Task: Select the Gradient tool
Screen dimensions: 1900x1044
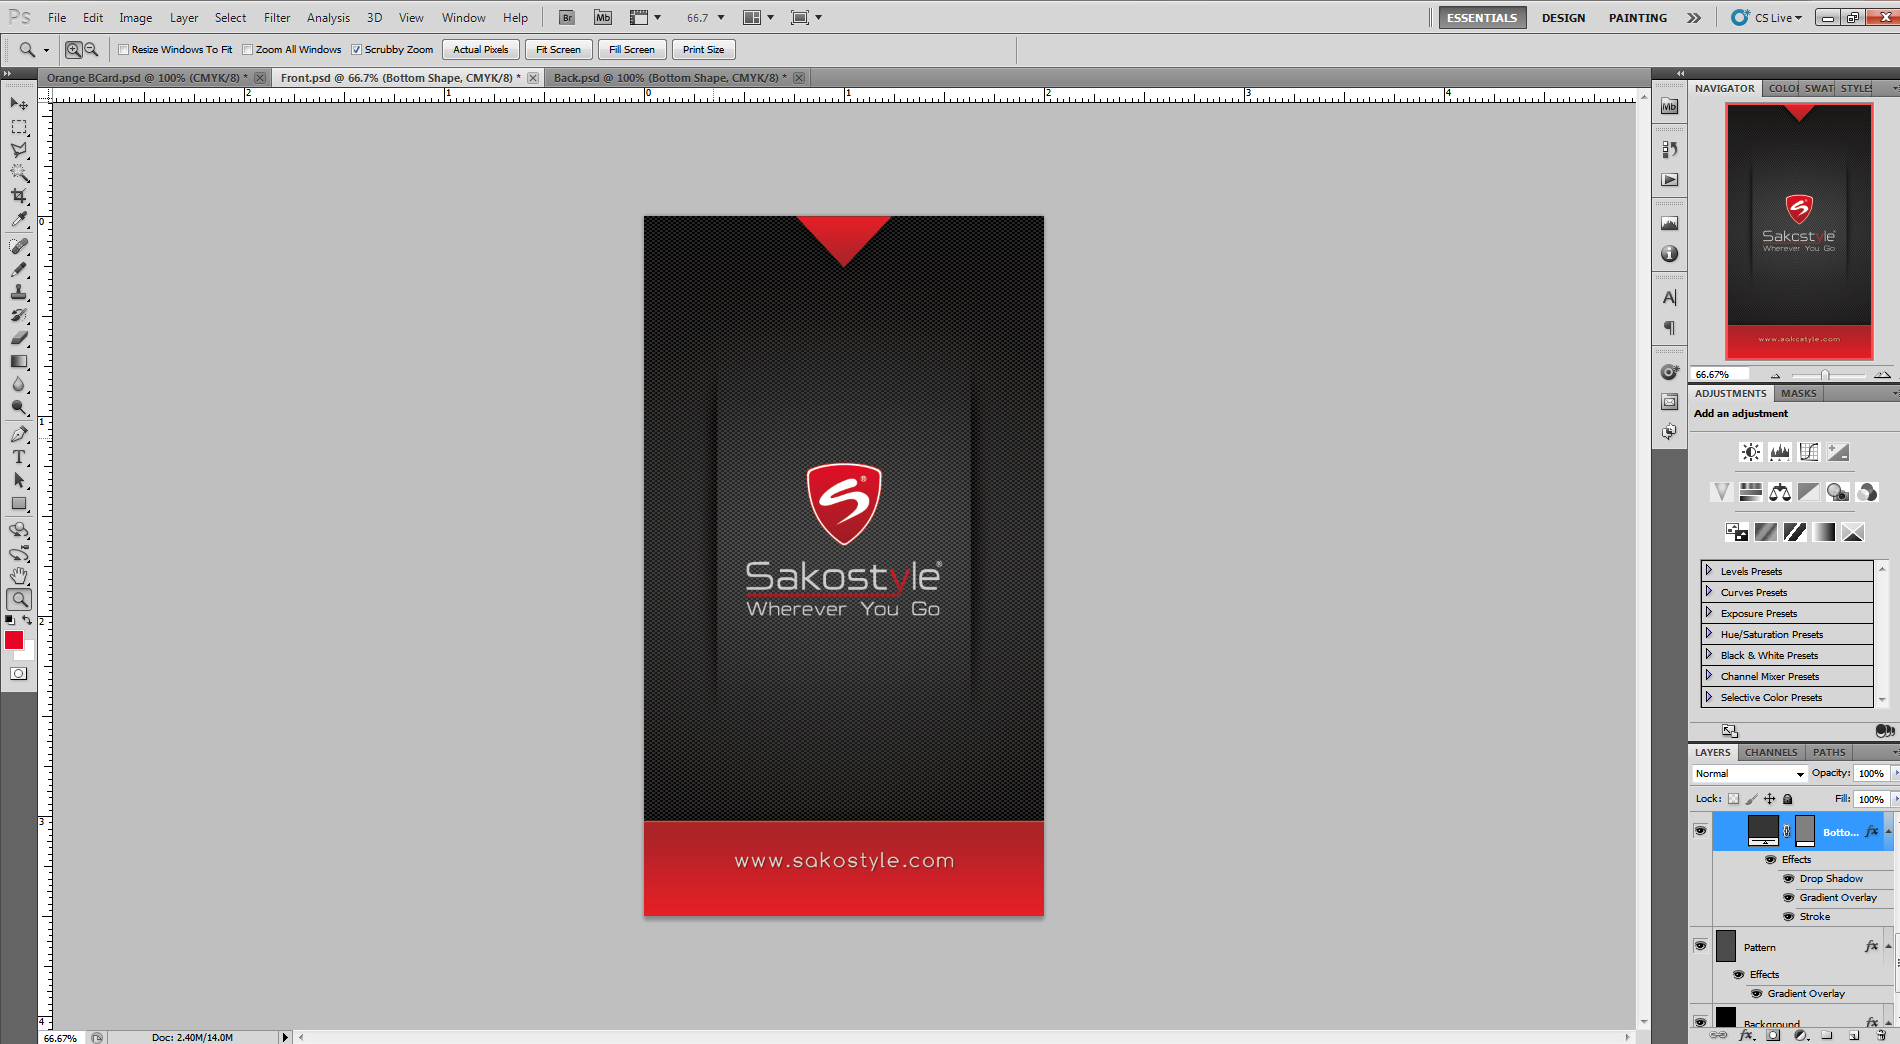Action: coord(19,361)
